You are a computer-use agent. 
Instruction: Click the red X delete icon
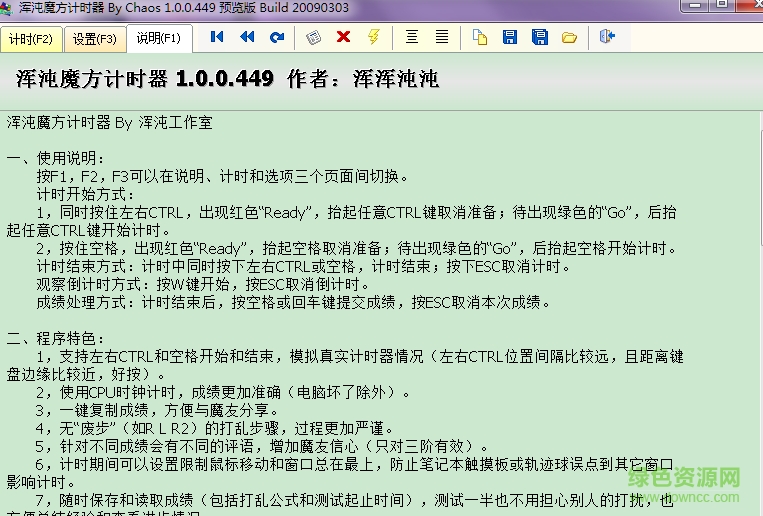pos(344,37)
